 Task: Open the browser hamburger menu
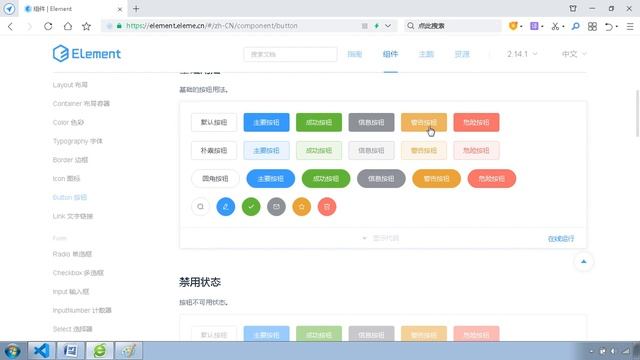630,26
